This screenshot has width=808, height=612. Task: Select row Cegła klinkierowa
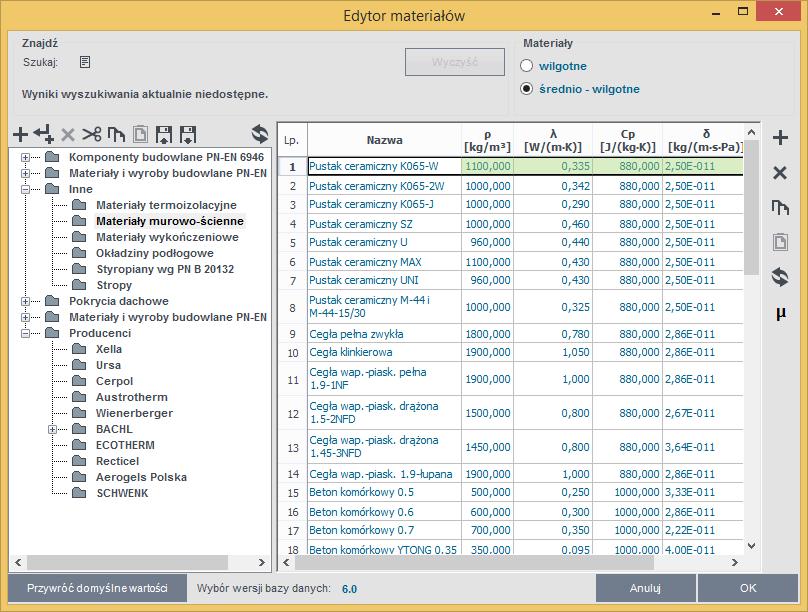[511, 352]
